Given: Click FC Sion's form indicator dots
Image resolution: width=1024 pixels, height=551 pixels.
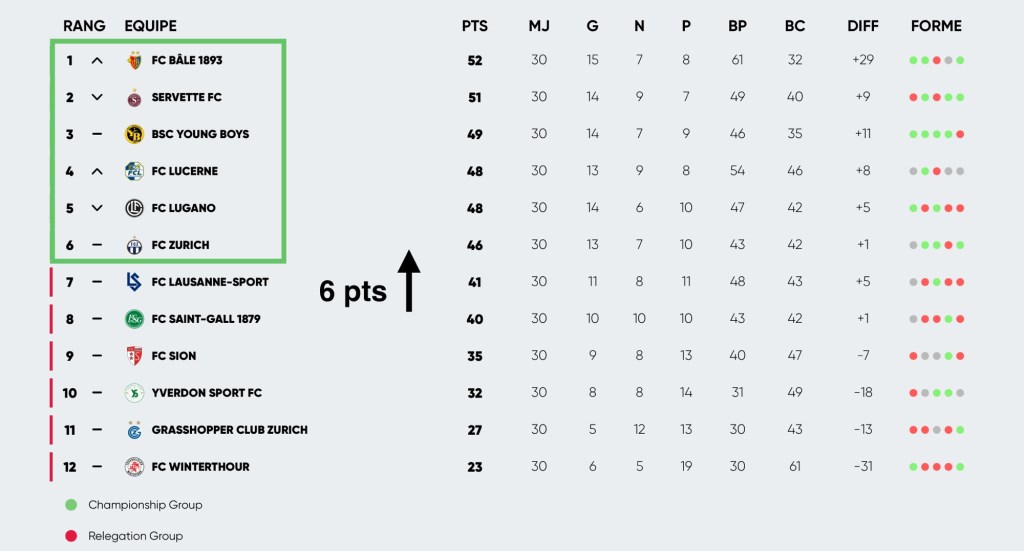Looking at the screenshot, I should point(936,356).
